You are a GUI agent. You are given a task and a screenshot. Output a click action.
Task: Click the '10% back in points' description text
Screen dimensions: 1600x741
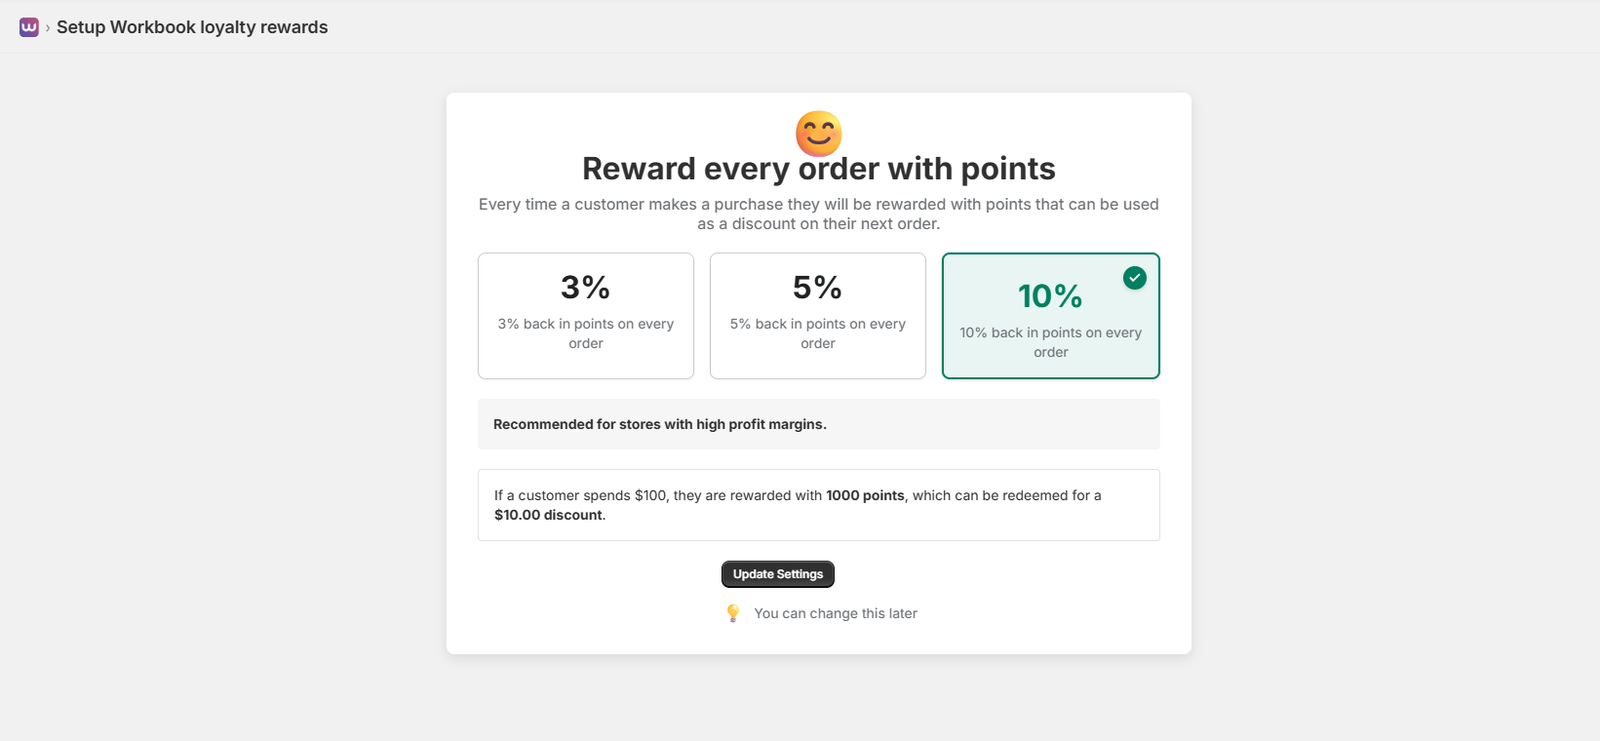pyautogui.click(x=1050, y=342)
